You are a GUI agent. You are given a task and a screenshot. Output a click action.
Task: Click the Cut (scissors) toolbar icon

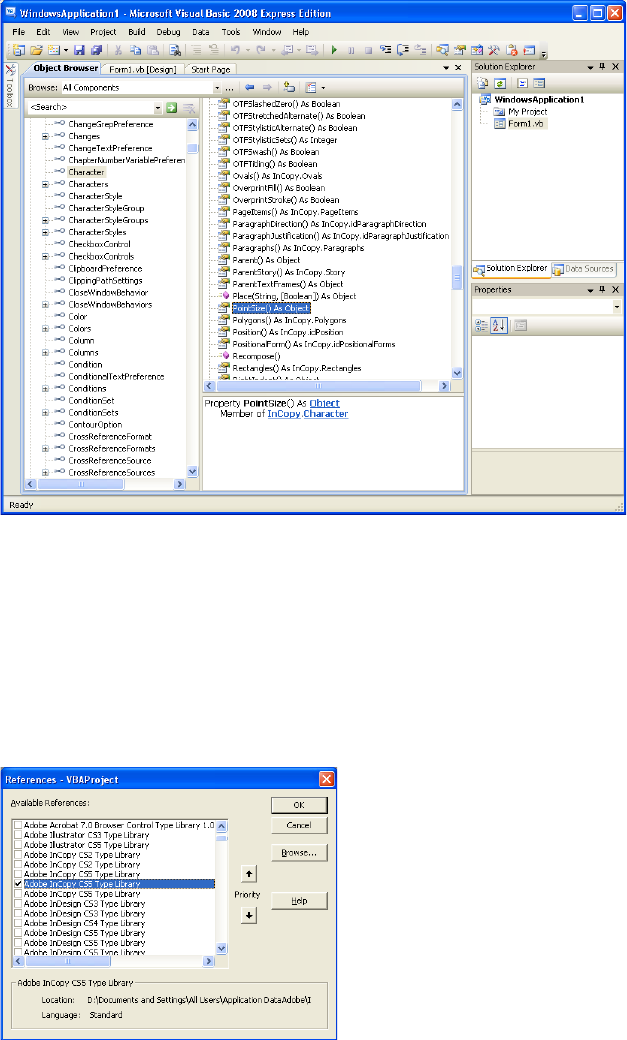[118, 50]
